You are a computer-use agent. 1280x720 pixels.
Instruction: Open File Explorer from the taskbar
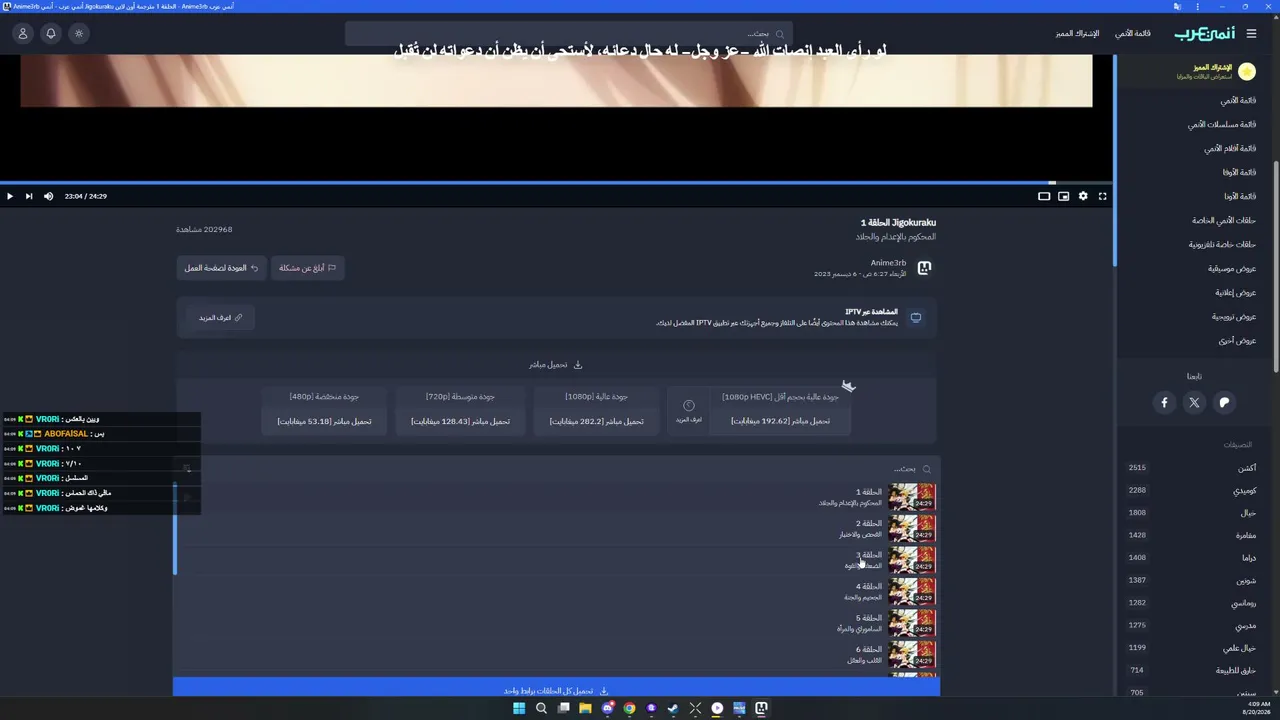(x=585, y=708)
